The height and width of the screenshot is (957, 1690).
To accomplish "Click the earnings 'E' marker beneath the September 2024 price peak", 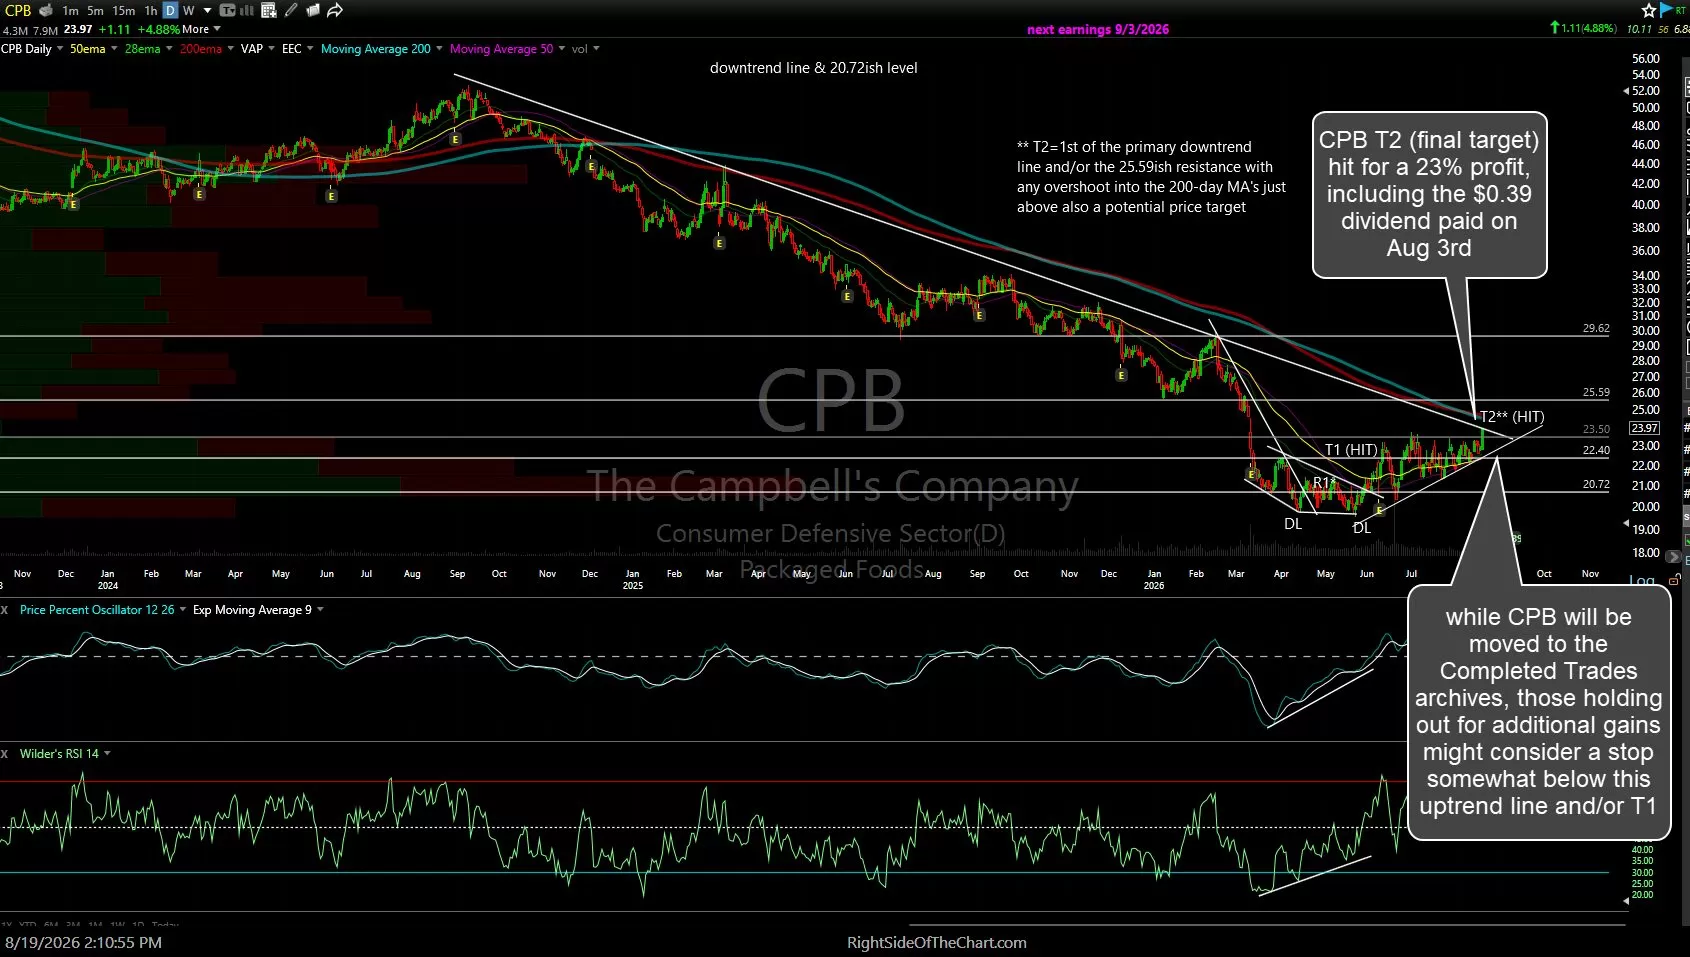I will (456, 139).
